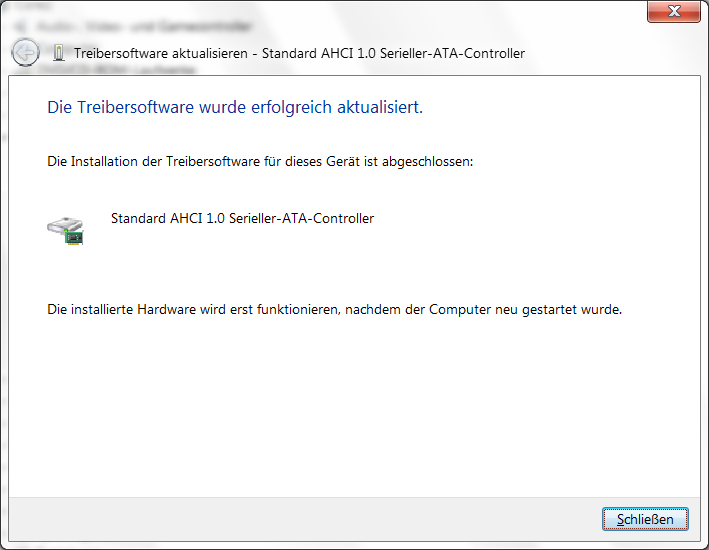709x550 pixels.
Task: Click the green circuit card on the controller icon
Action: (74, 237)
